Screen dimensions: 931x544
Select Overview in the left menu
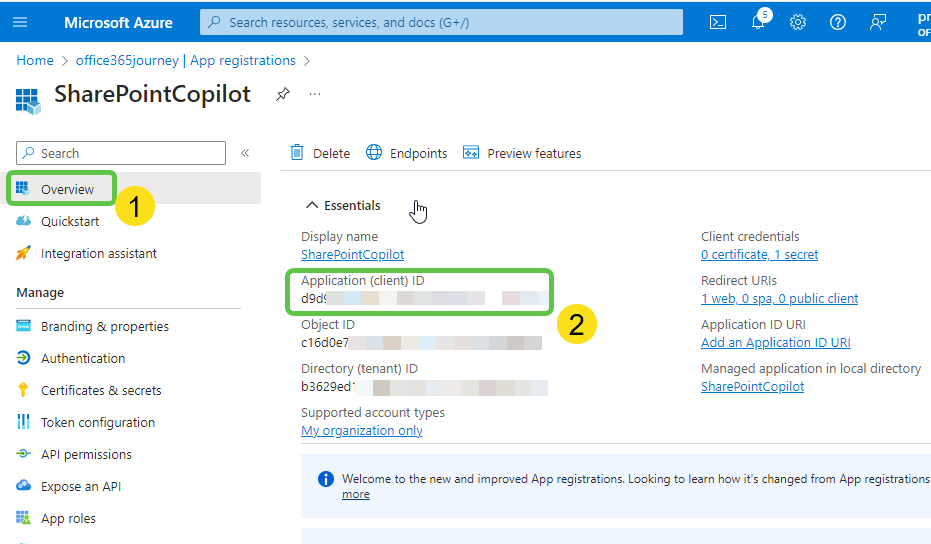point(67,189)
